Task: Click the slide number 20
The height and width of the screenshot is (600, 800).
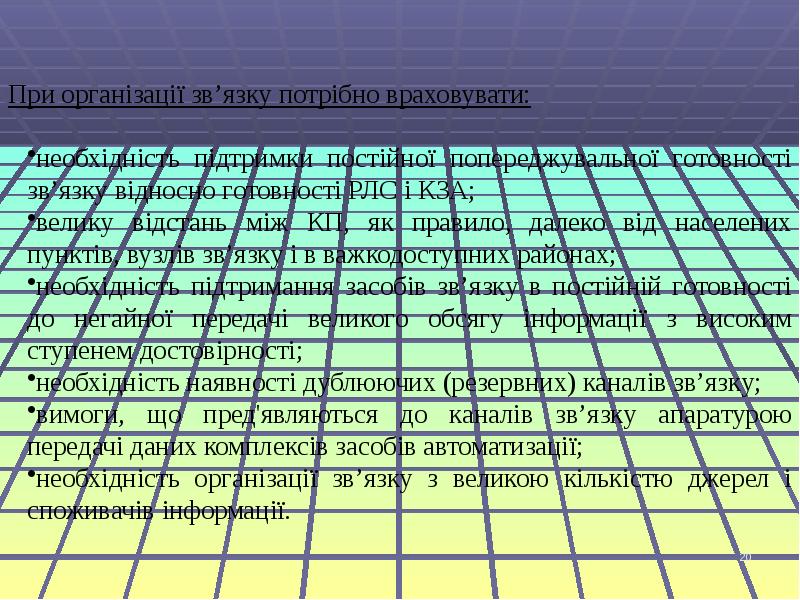Action: click(744, 557)
